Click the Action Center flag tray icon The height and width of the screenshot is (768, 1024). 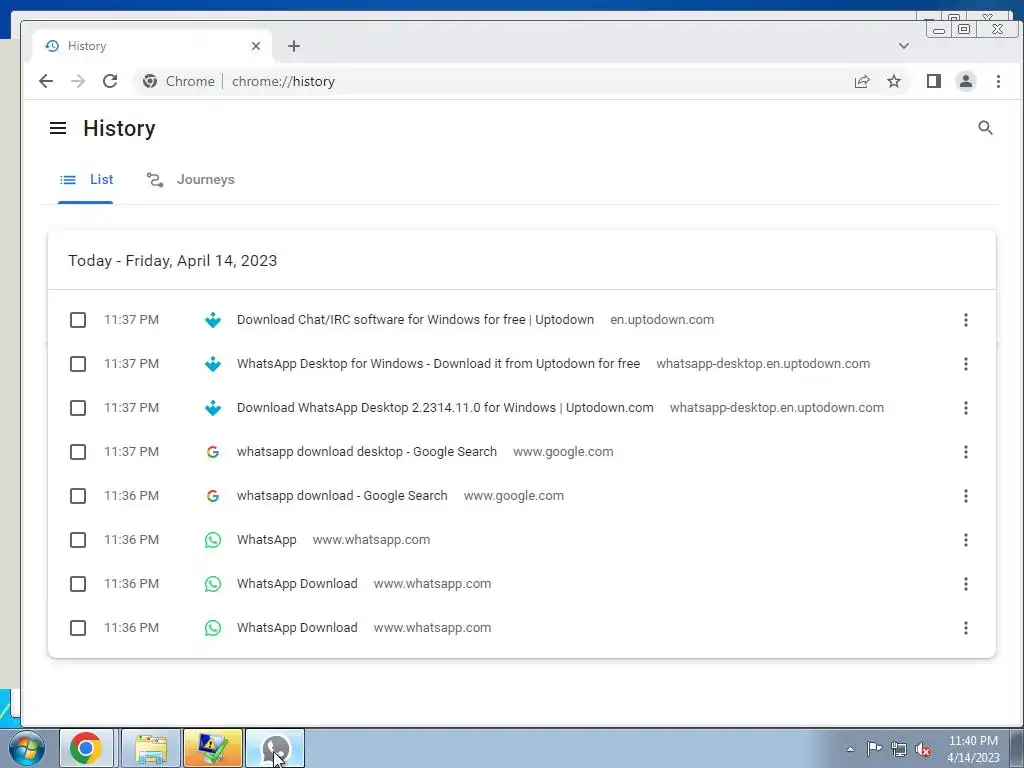(874, 749)
